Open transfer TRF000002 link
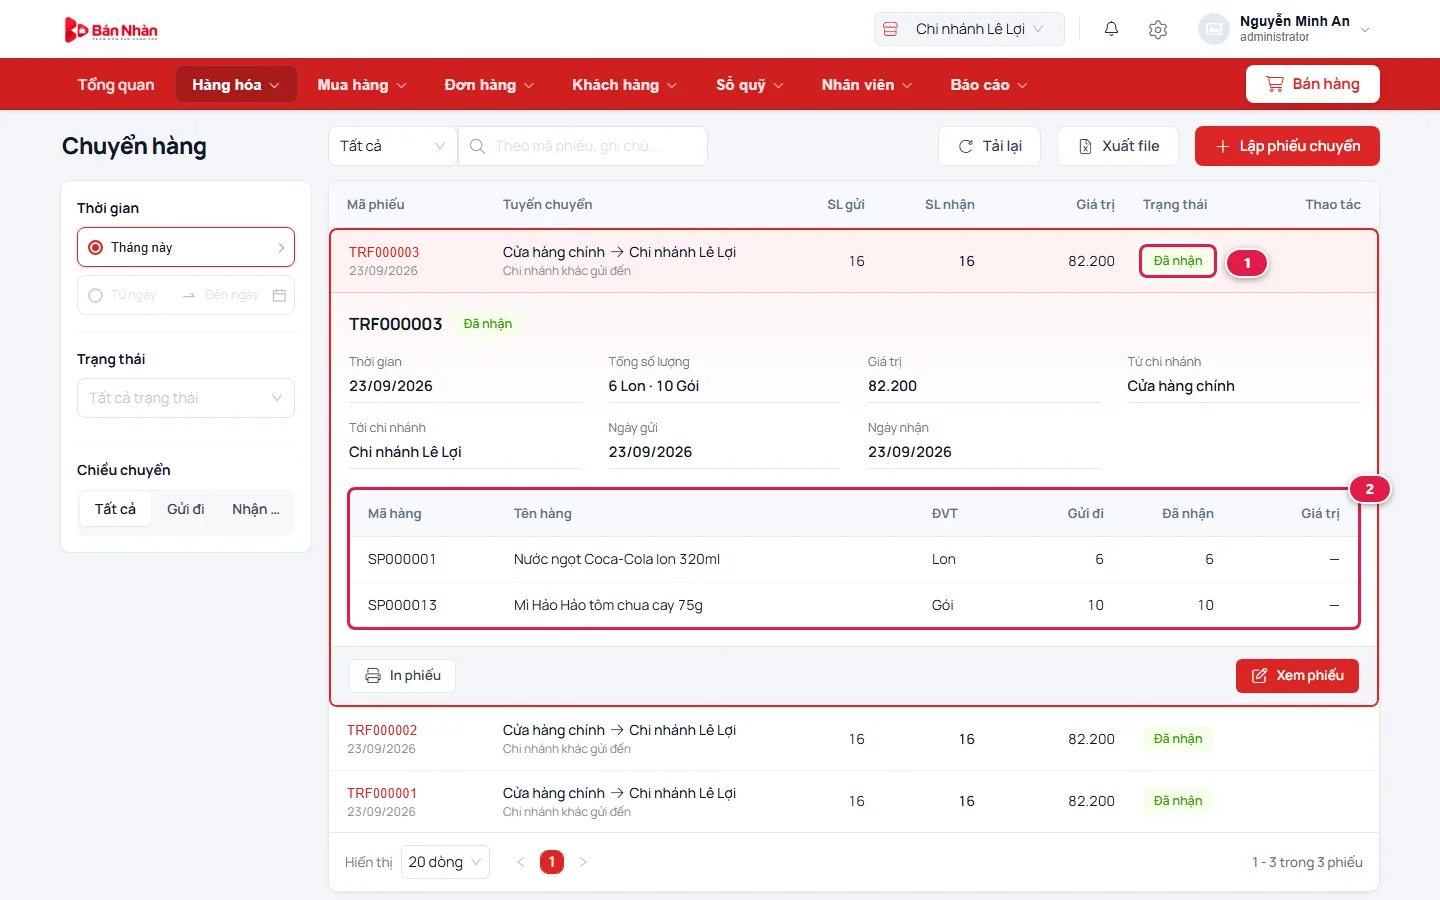1440x900 pixels. (x=382, y=730)
